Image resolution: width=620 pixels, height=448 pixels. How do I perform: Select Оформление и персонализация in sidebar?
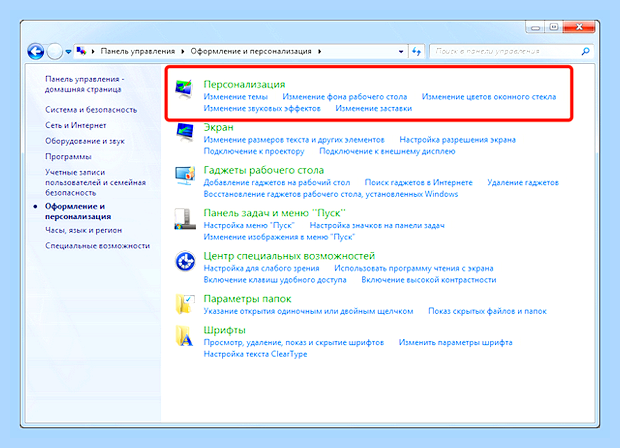click(x=78, y=212)
